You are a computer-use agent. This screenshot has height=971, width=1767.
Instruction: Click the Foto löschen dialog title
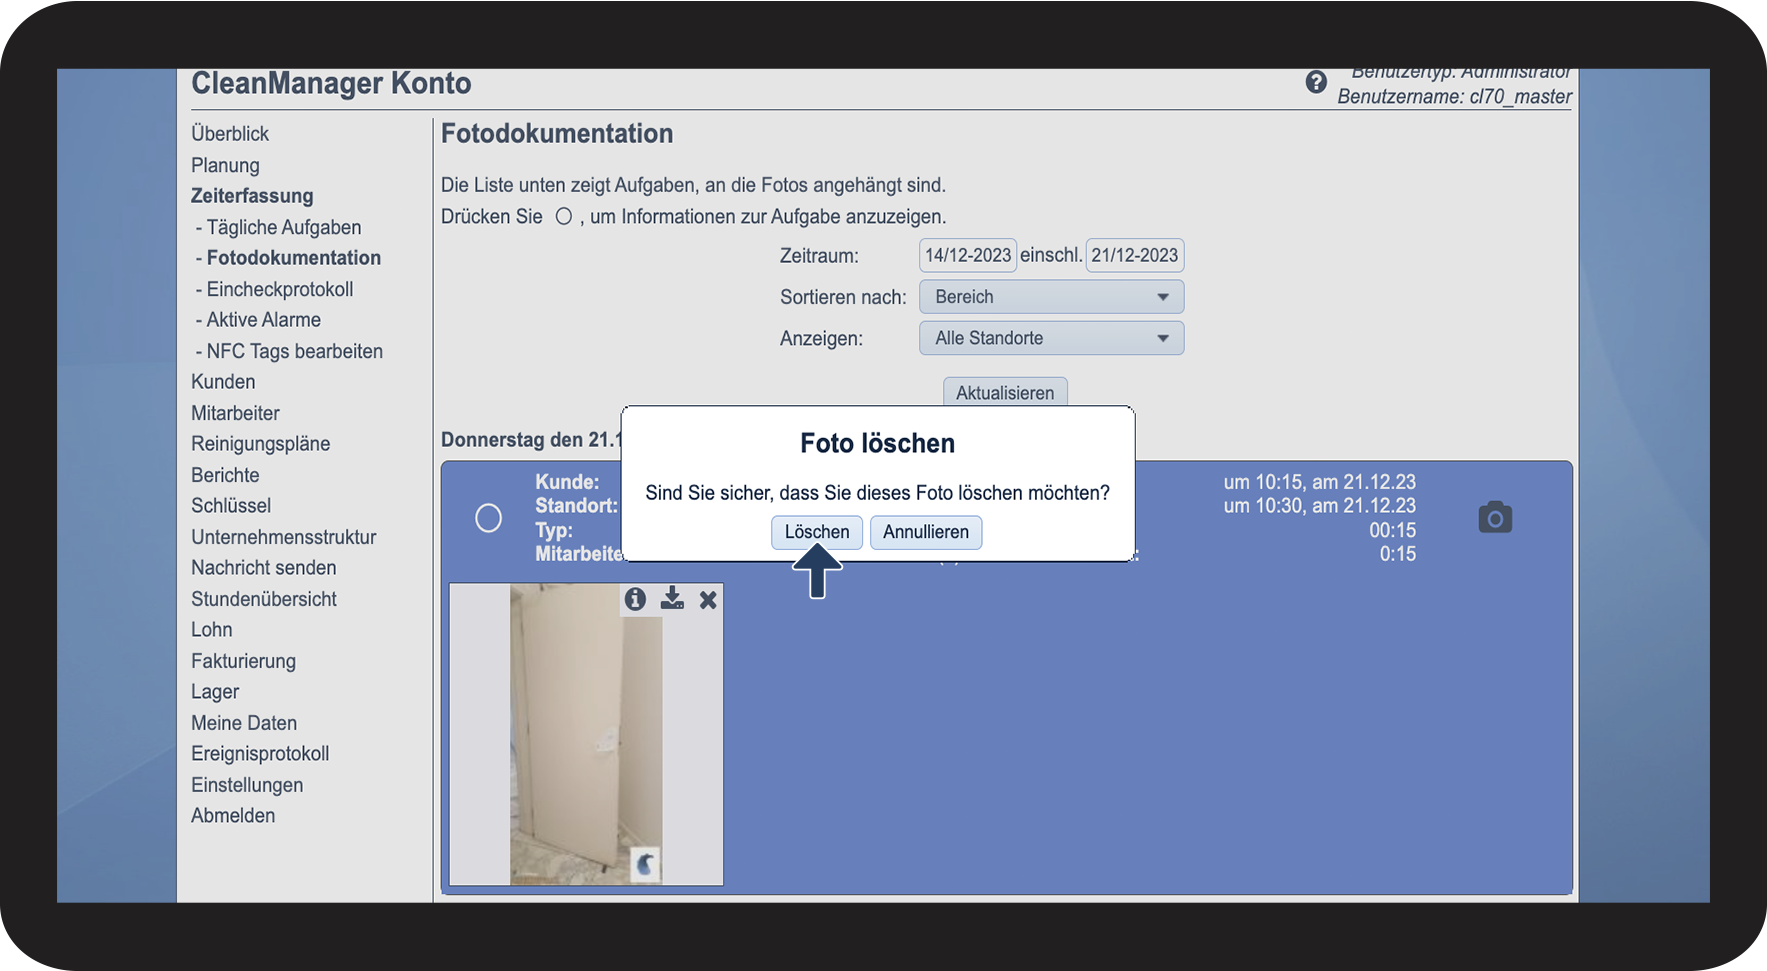pyautogui.click(x=877, y=443)
